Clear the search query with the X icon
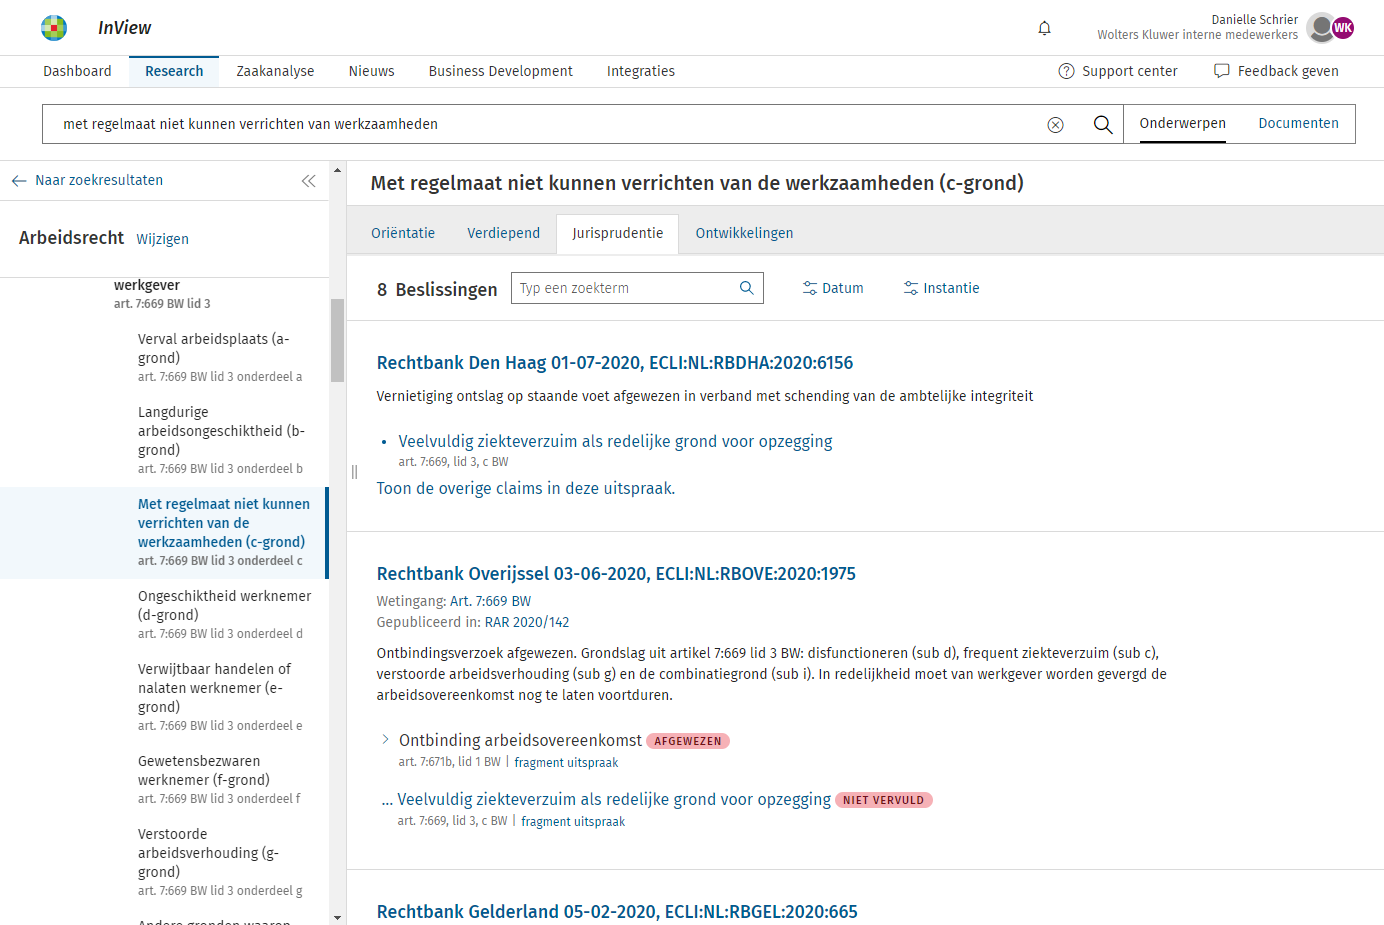The image size is (1384, 925). pyautogui.click(x=1055, y=125)
